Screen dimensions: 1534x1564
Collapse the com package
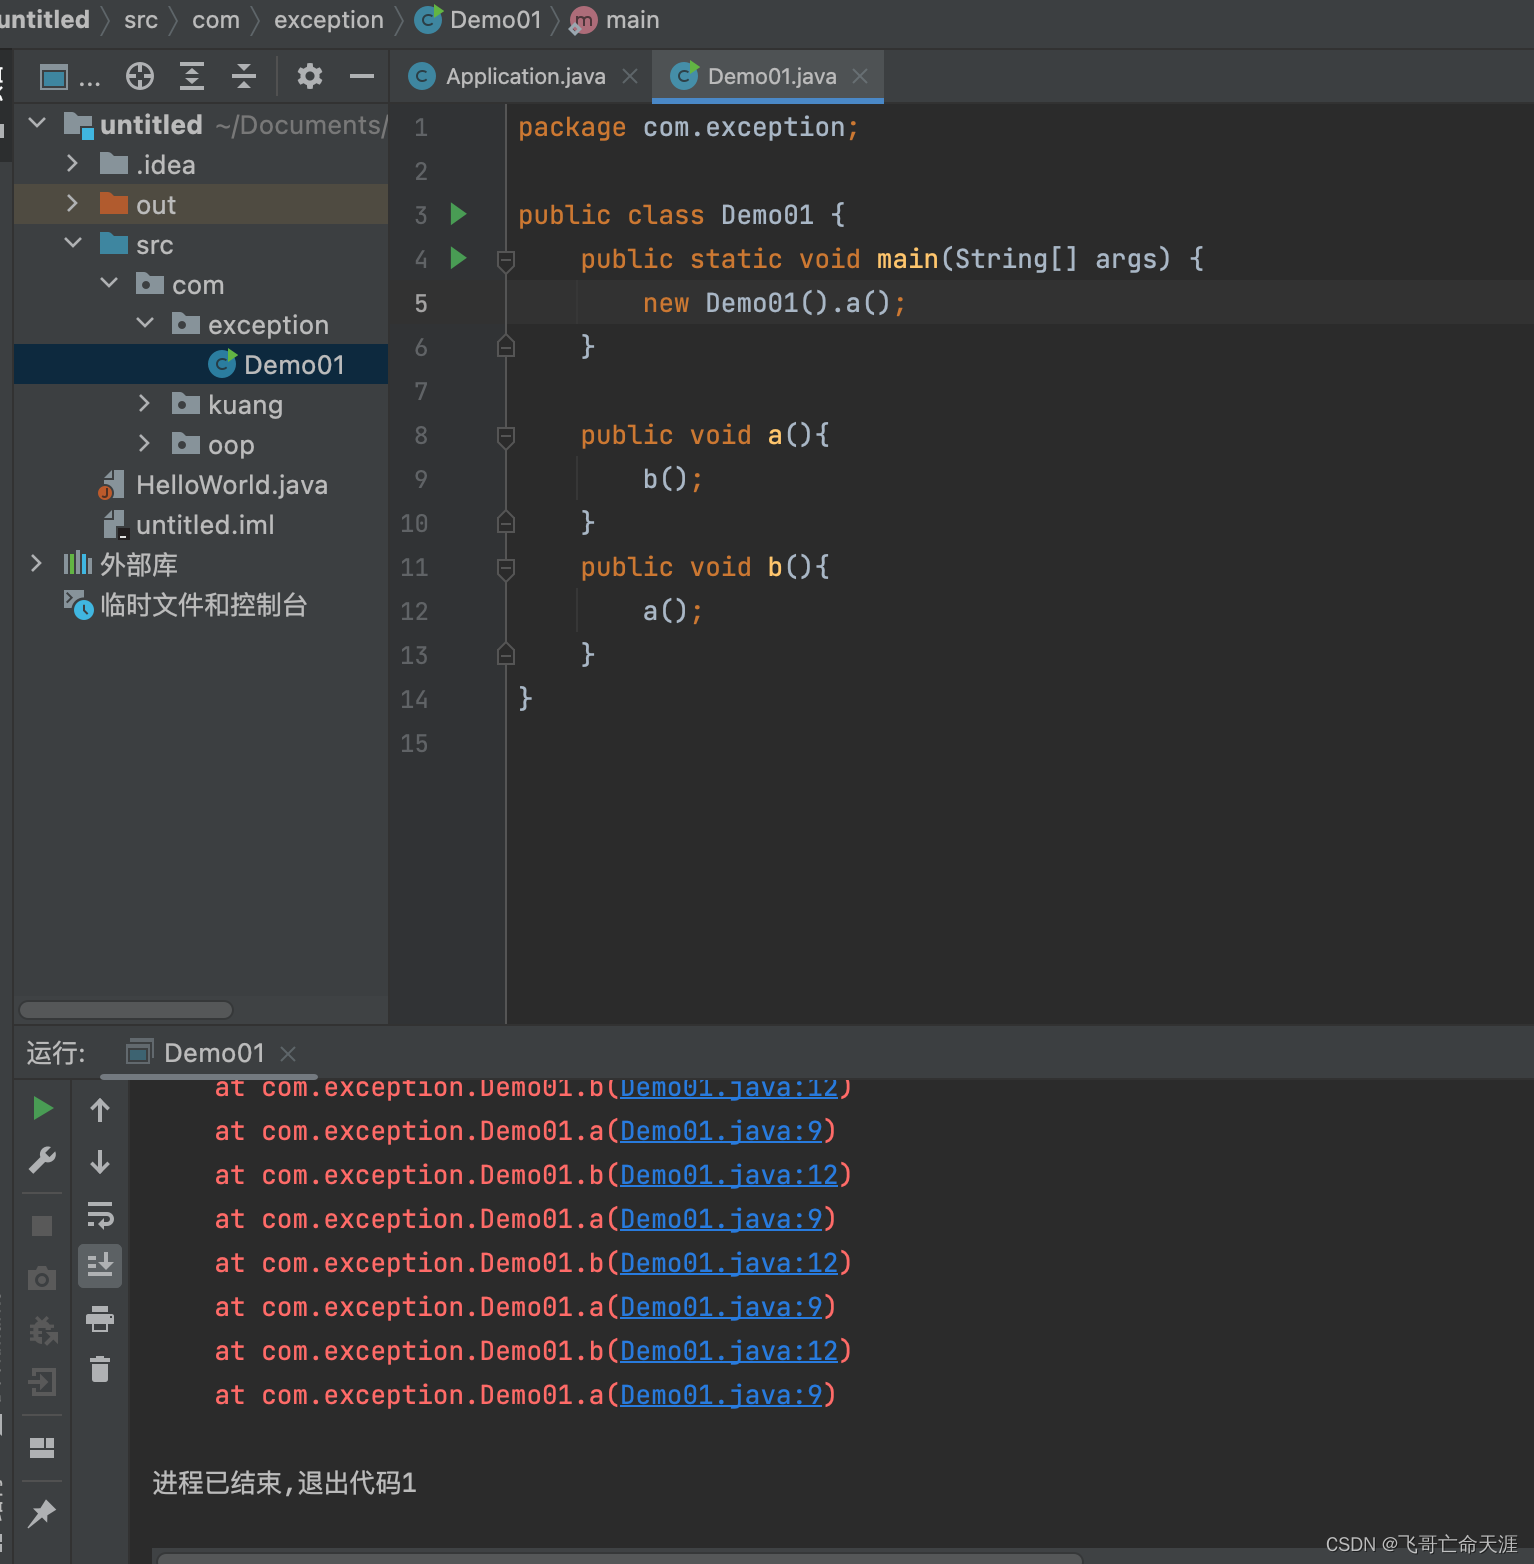click(109, 283)
